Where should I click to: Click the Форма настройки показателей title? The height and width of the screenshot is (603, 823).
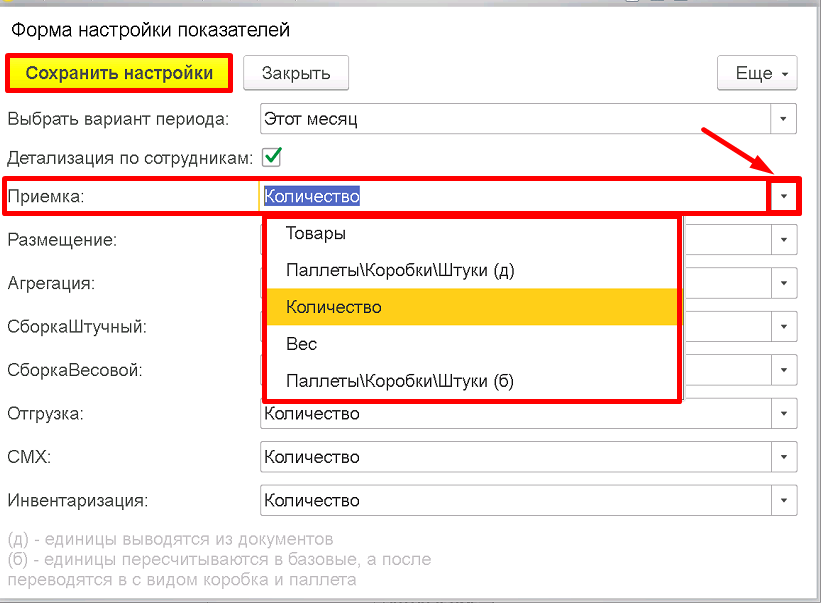[x=150, y=30]
